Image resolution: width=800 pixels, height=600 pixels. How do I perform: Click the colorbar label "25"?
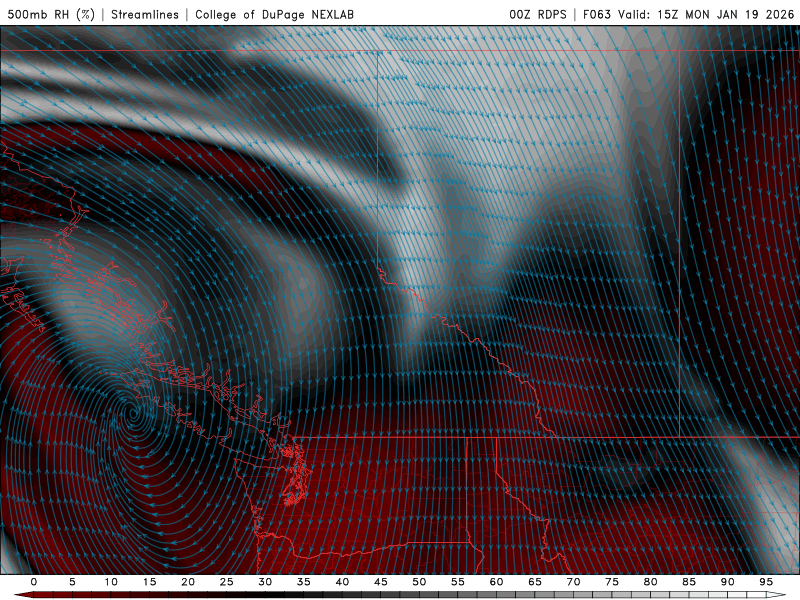(227, 582)
